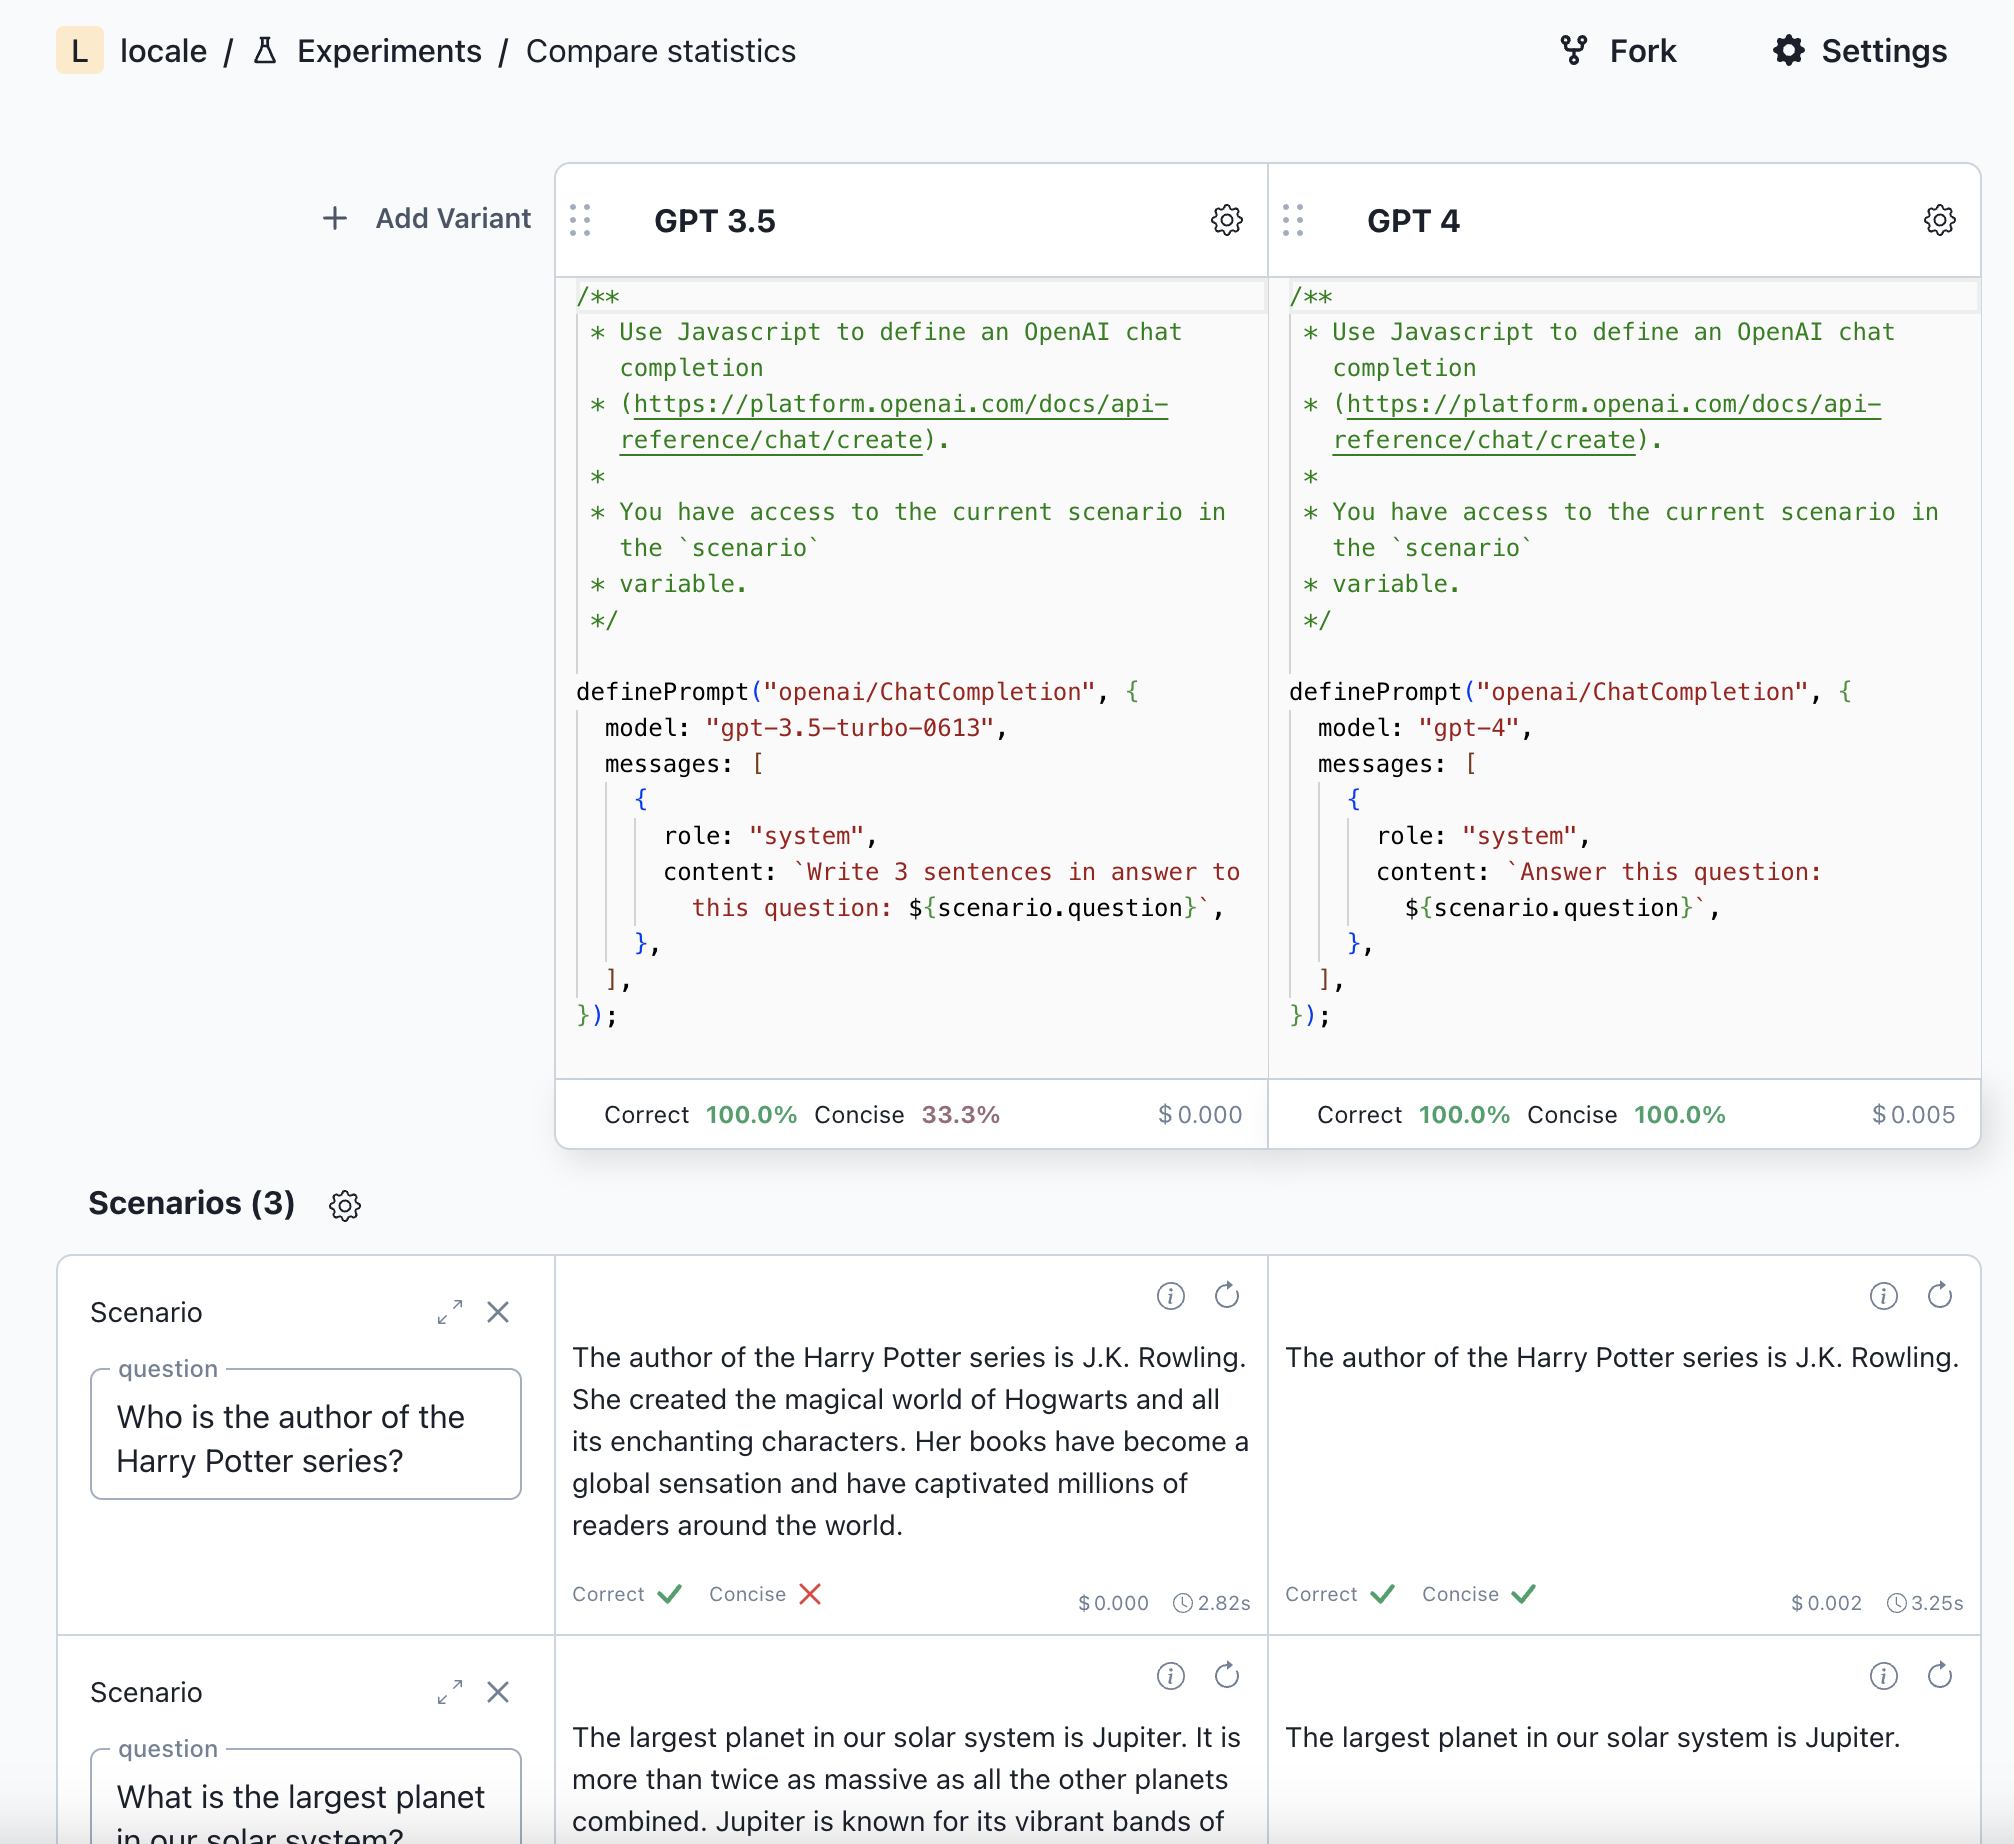Image resolution: width=2014 pixels, height=1844 pixels.
Task: Click the GPT 3.5 drag handle
Action: pos(580,220)
